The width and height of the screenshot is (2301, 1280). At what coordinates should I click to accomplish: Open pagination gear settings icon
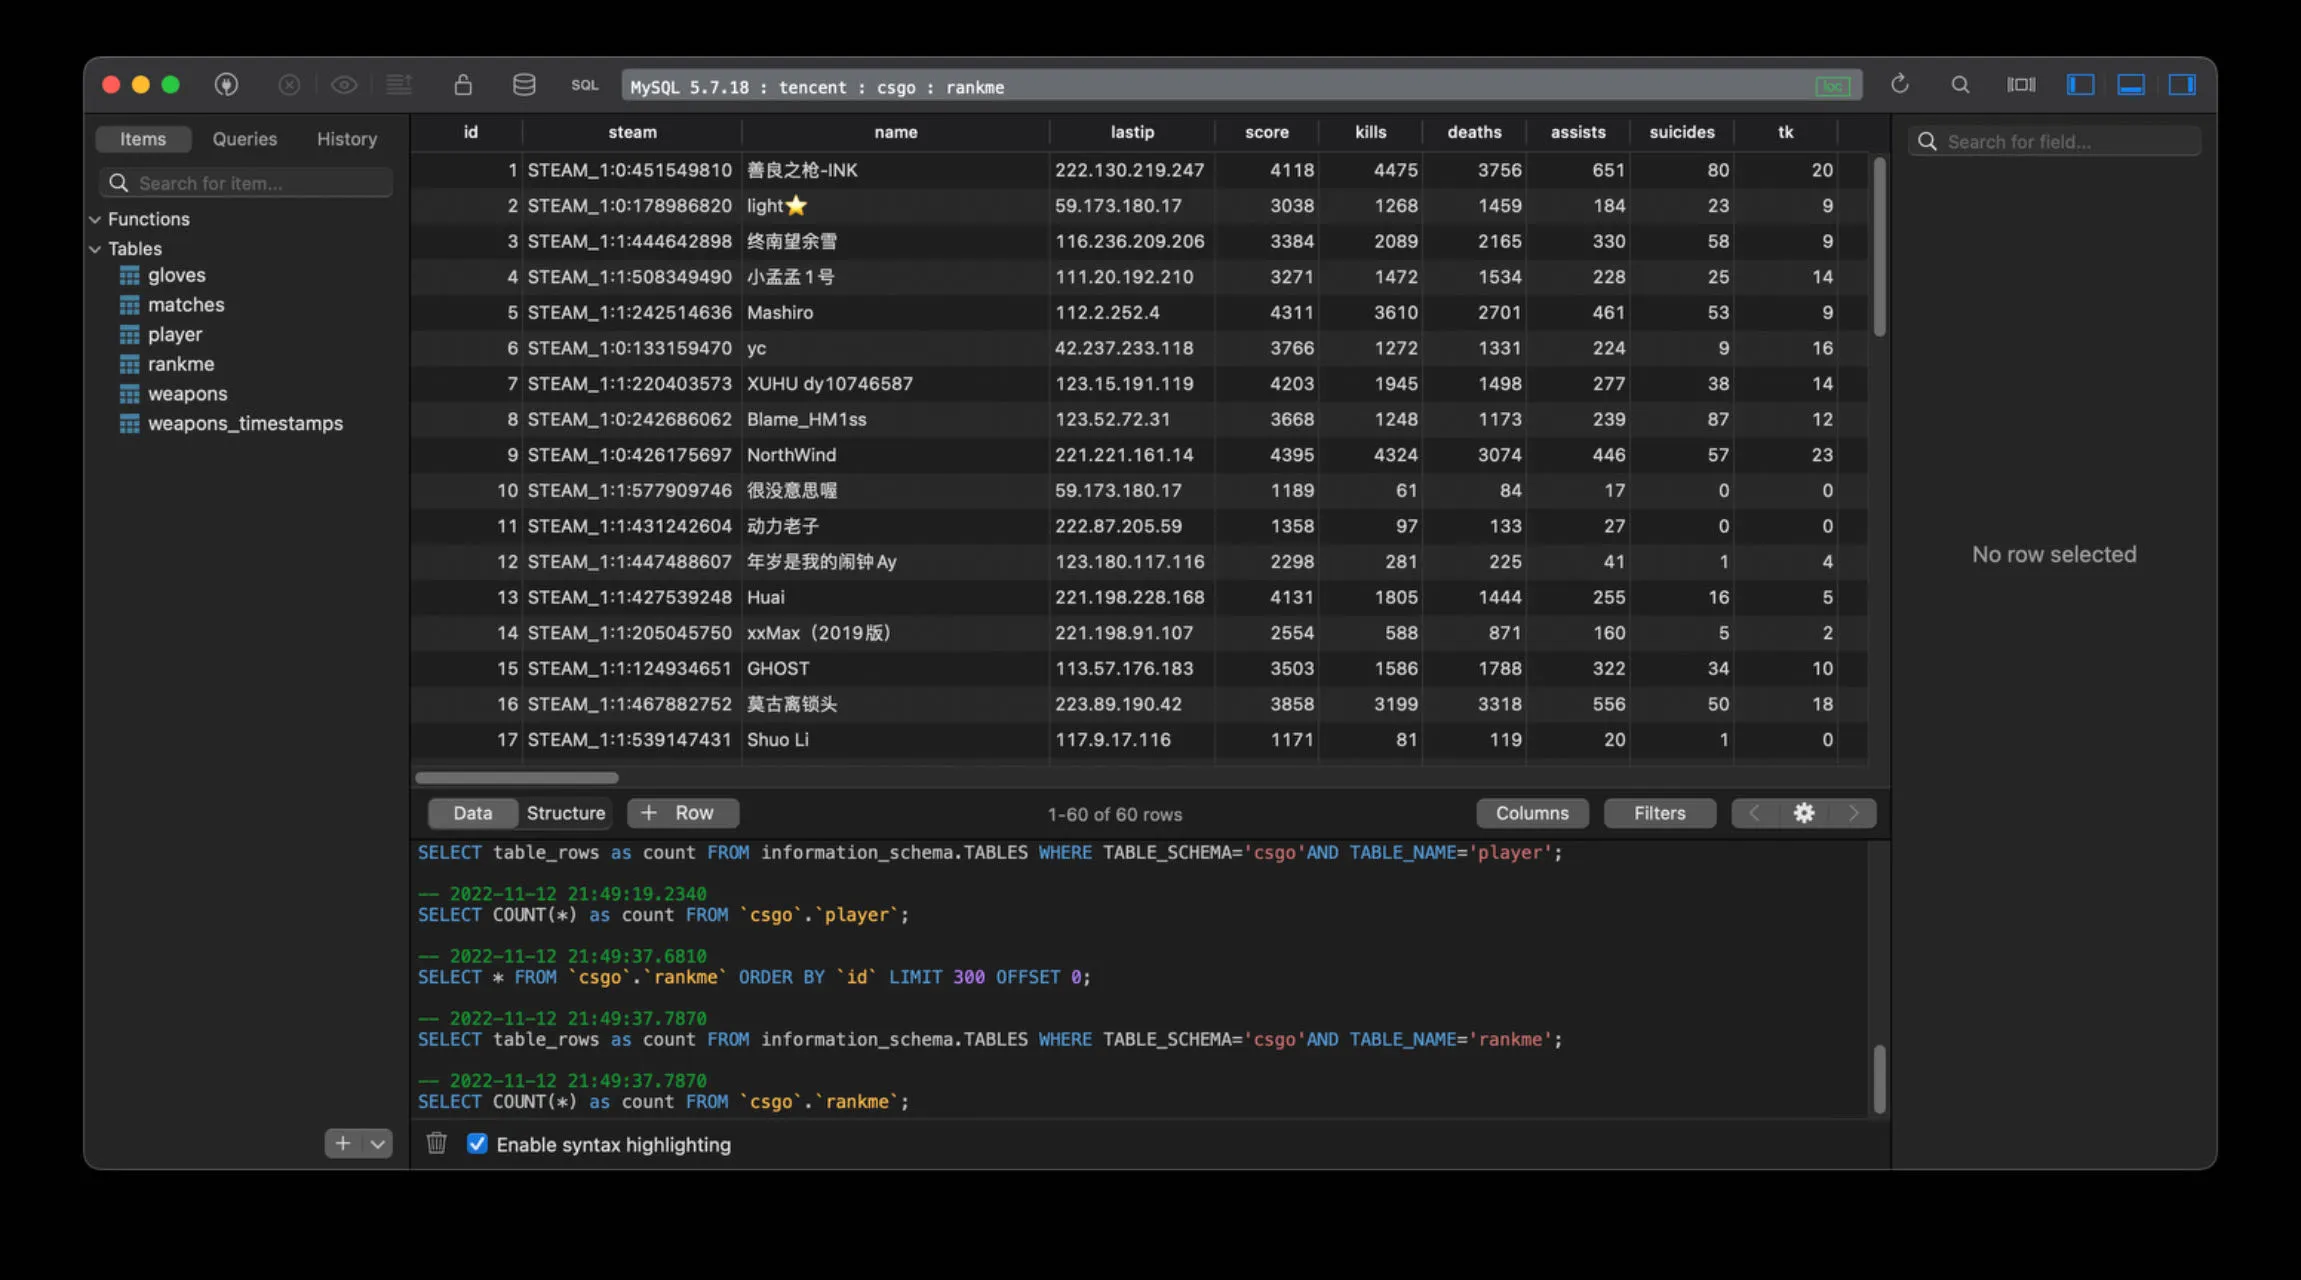[x=1804, y=813]
